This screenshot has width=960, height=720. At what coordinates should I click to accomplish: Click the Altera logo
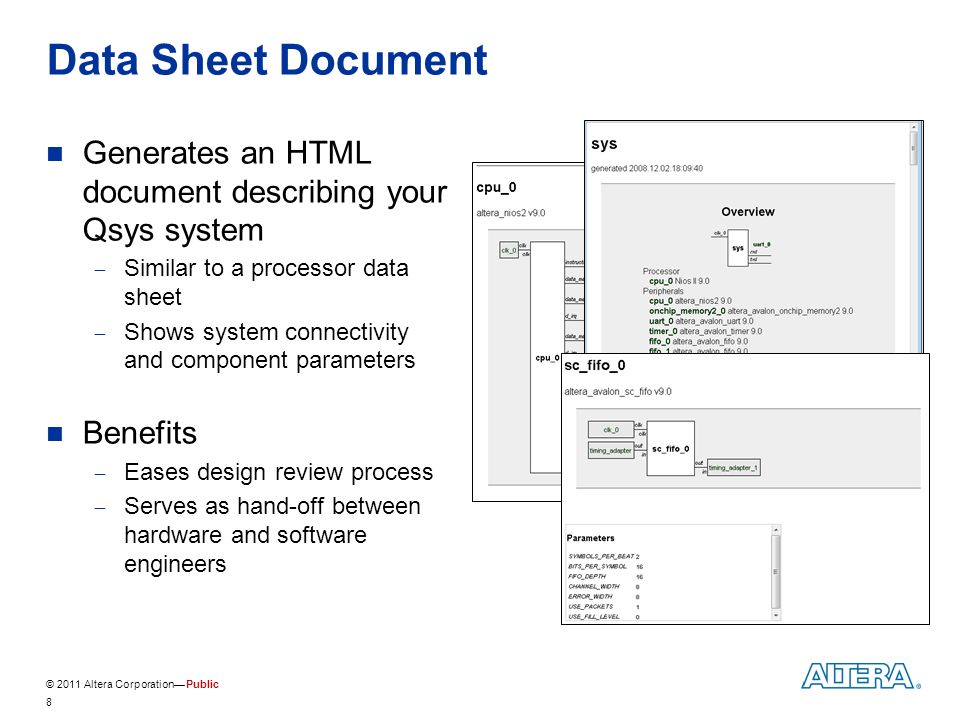coord(860,676)
